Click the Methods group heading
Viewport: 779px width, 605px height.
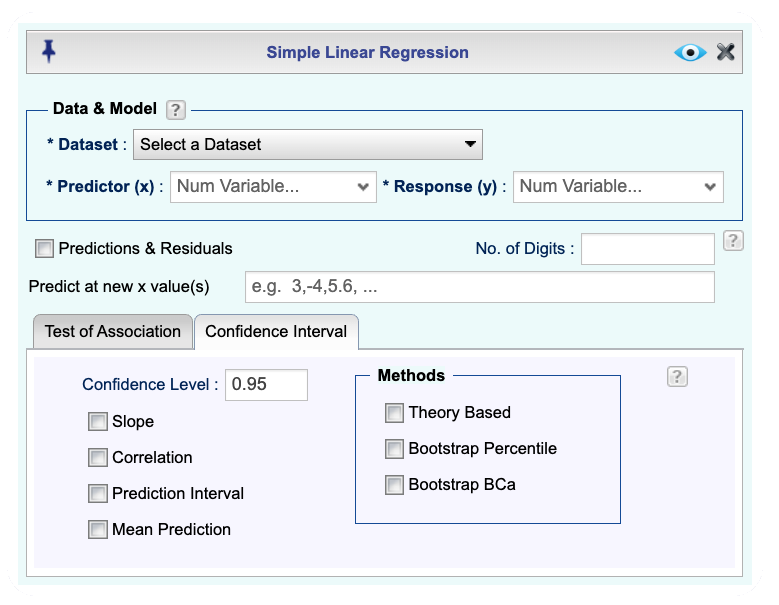(x=411, y=376)
